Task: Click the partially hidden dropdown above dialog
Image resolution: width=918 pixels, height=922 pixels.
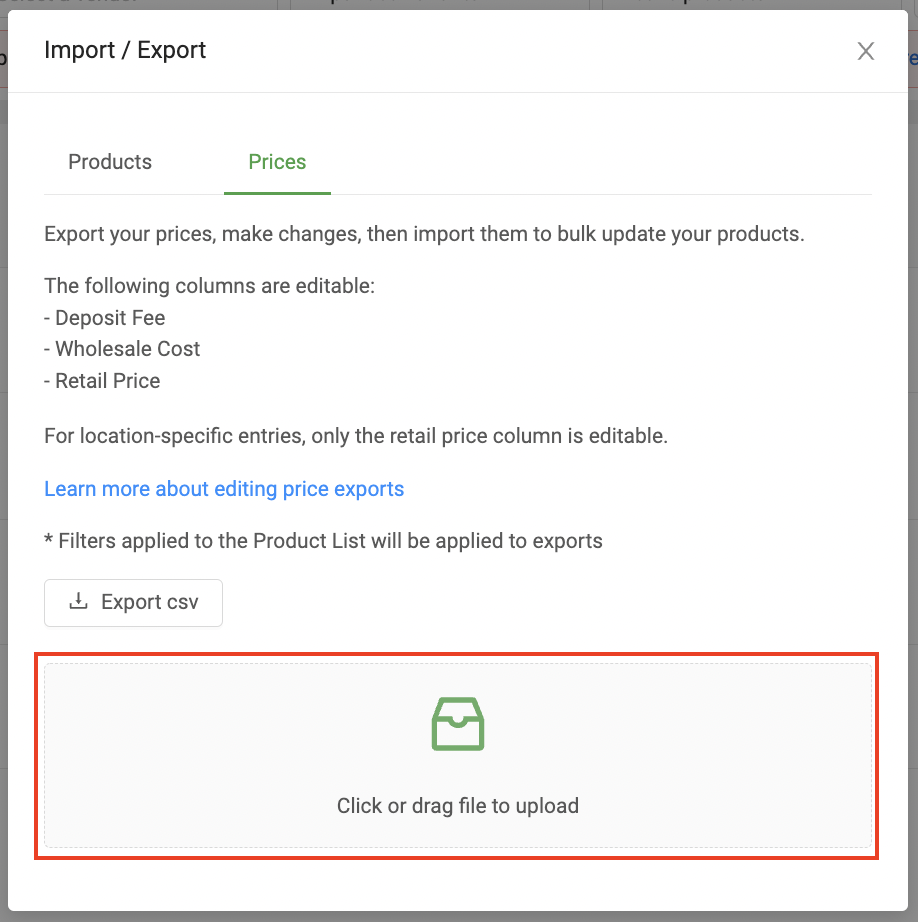Action: 140,3
